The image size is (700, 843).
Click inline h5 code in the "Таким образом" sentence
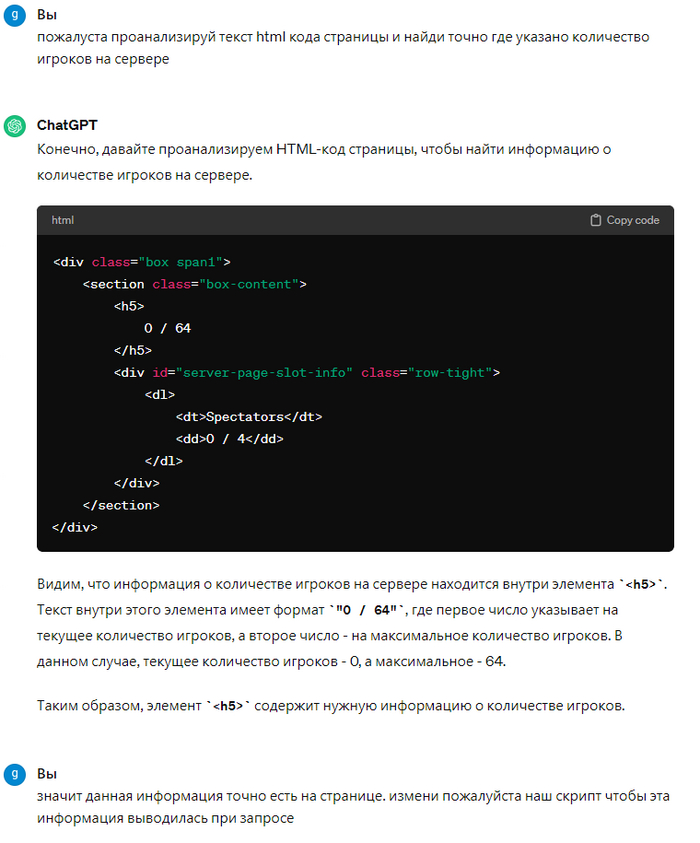(x=232, y=707)
